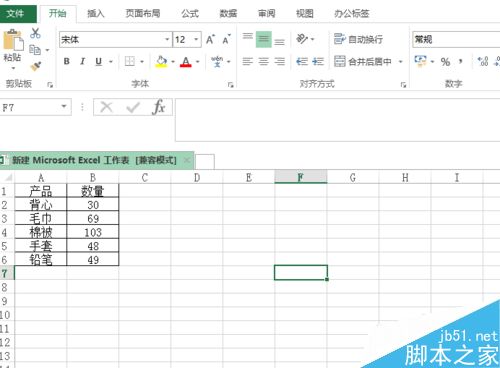Select all cells corner button
Screen dimensions: 500x368
coord(7,177)
